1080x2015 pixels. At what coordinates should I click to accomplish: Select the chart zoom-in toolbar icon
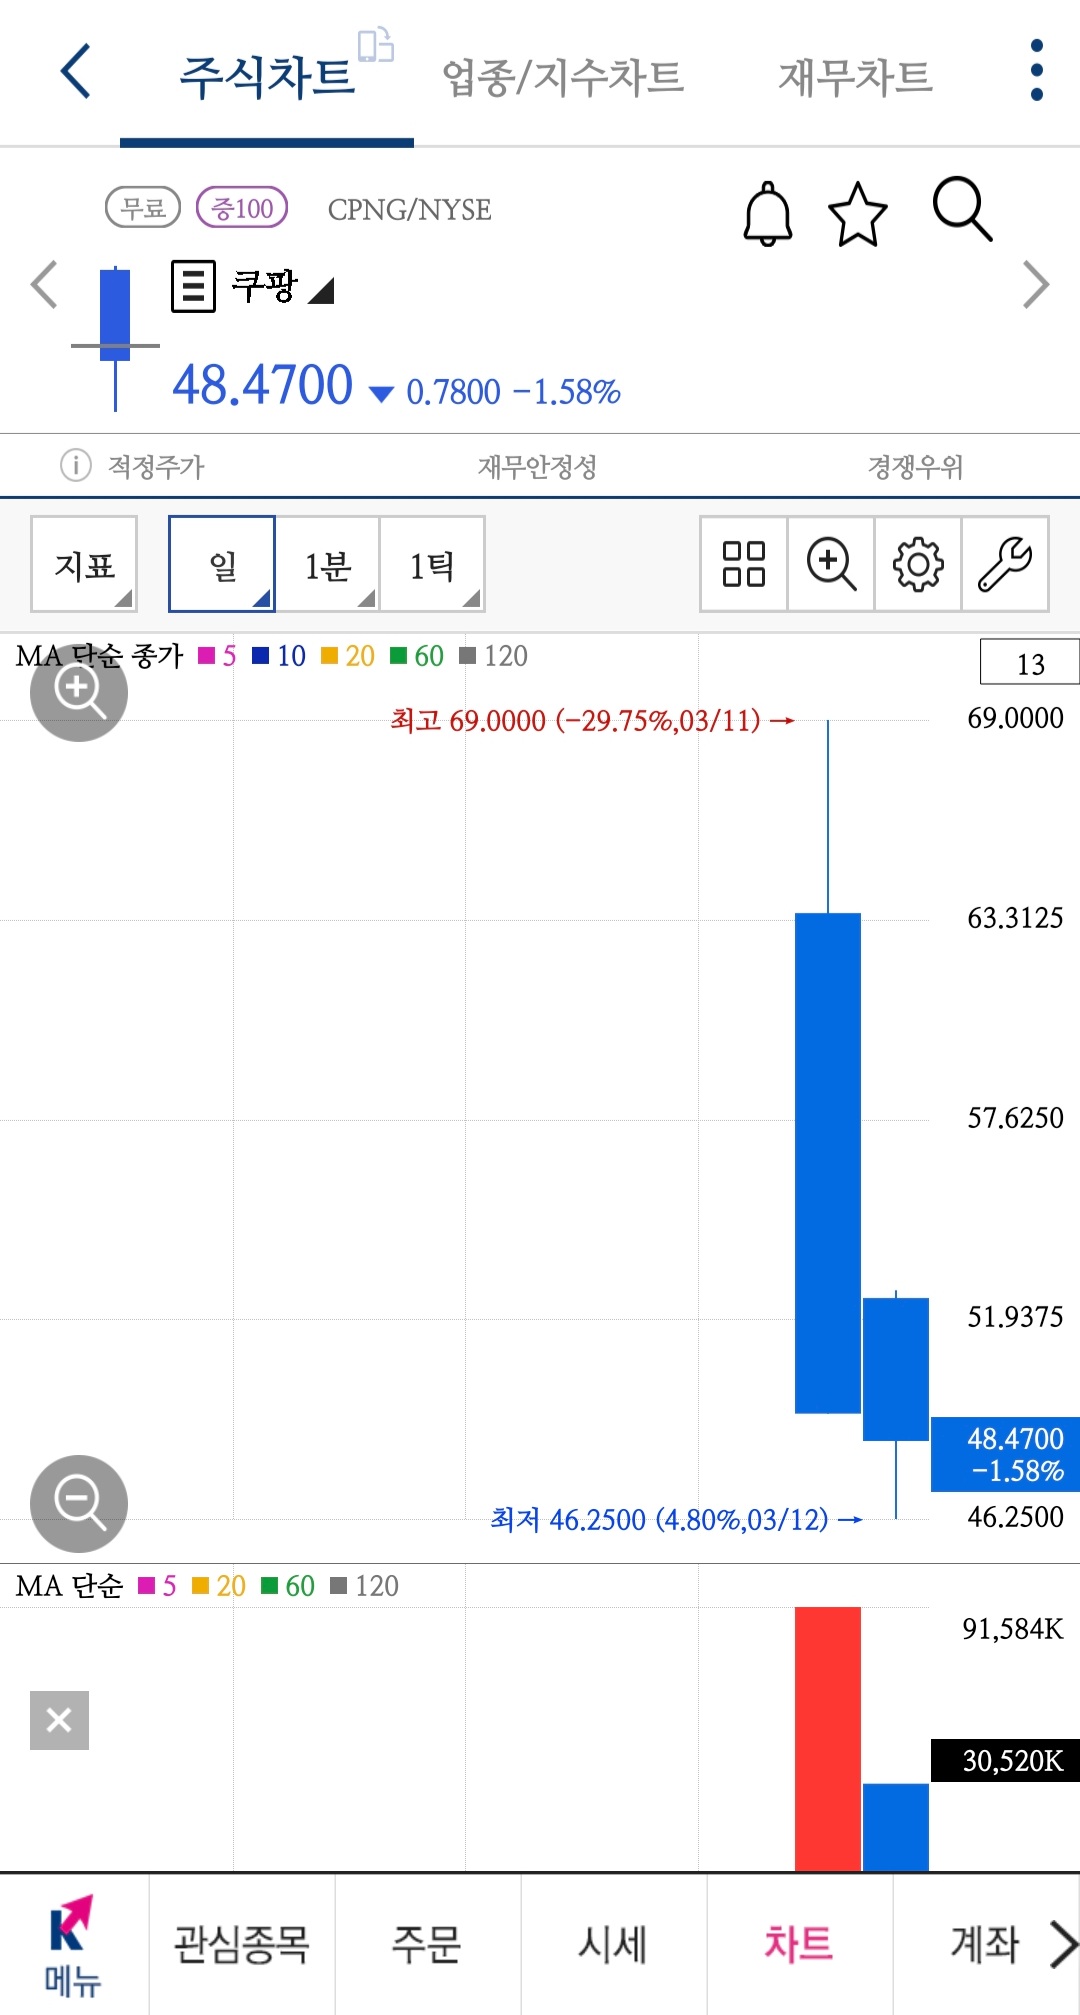[x=831, y=564]
